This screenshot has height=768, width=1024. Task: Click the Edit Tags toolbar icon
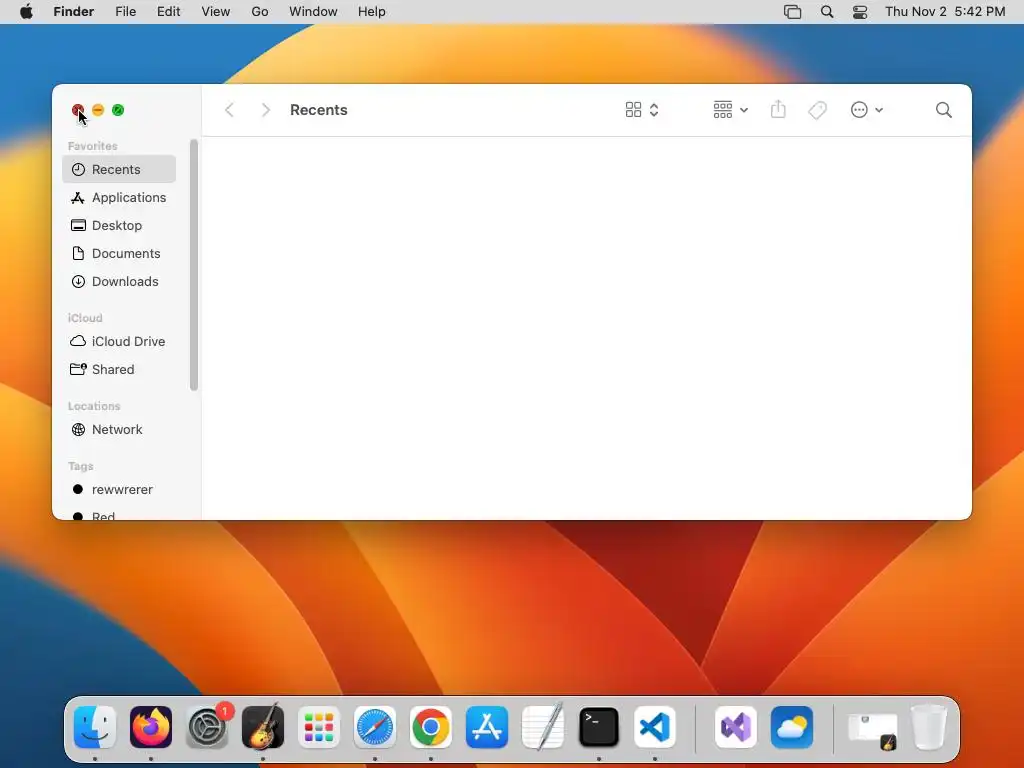click(817, 110)
